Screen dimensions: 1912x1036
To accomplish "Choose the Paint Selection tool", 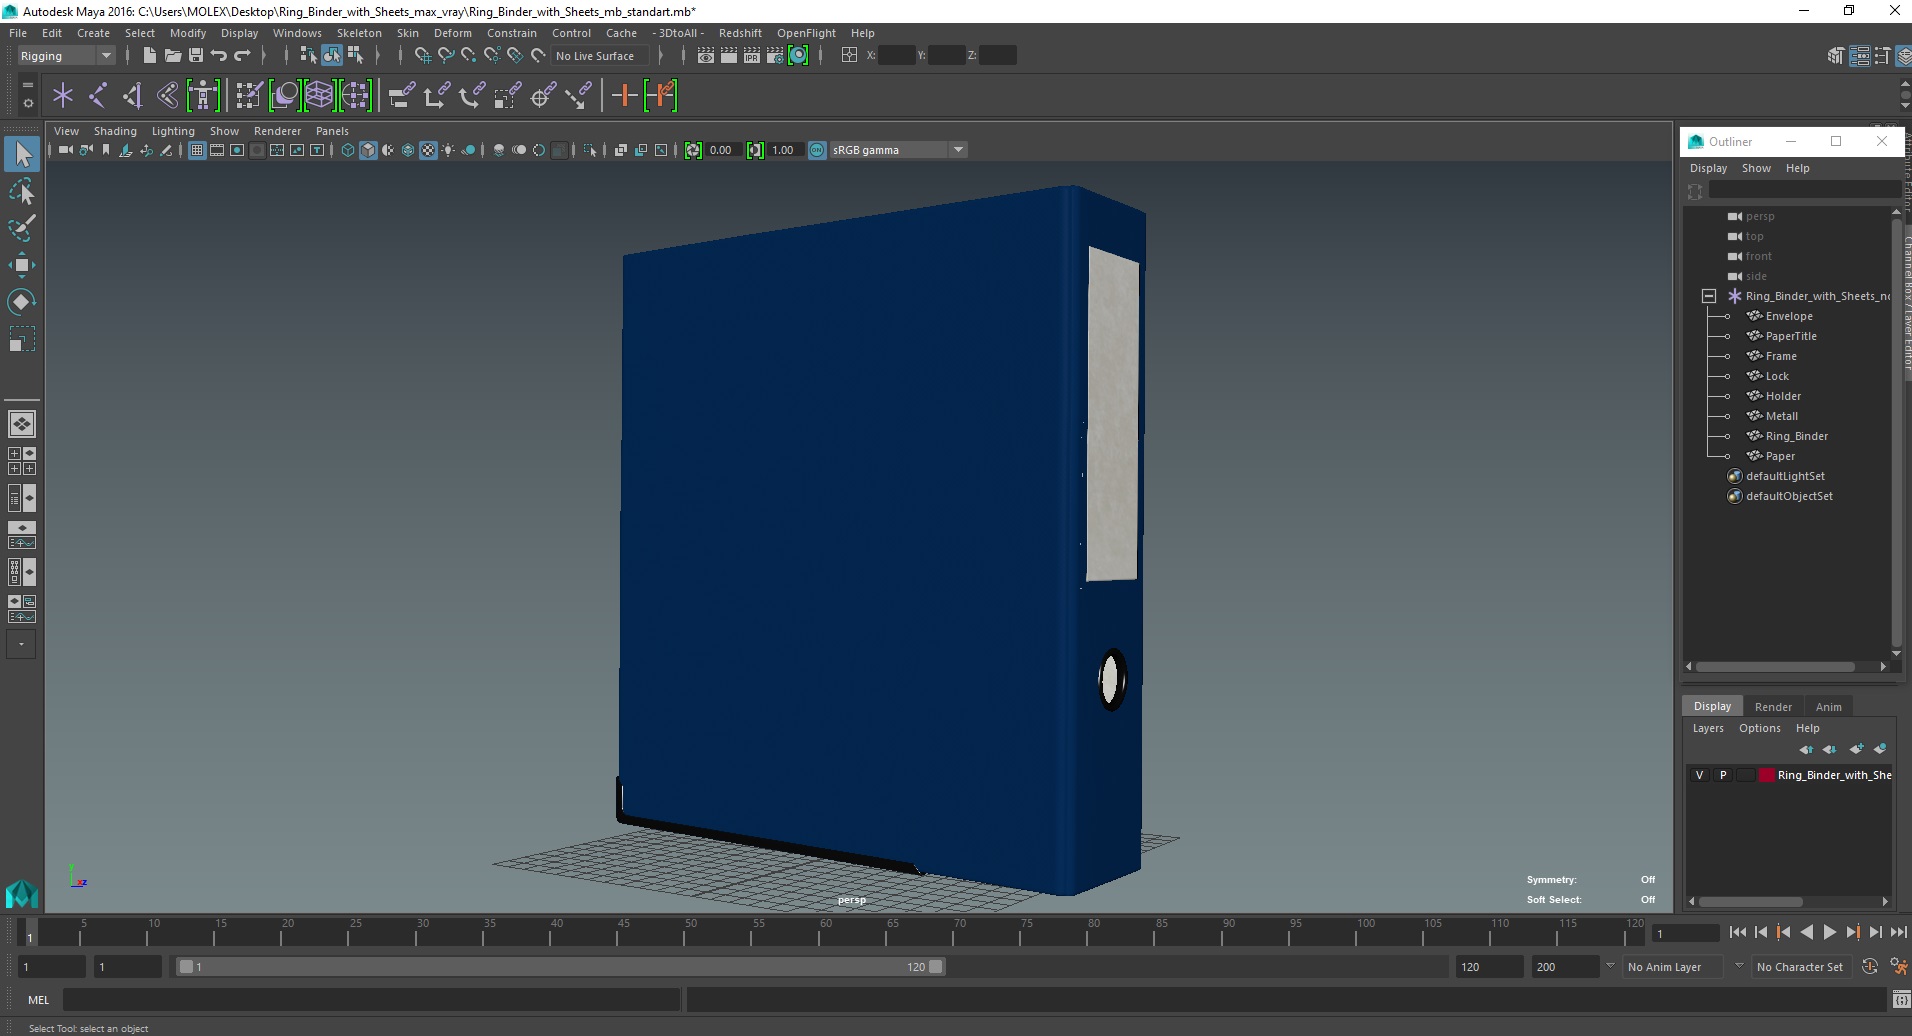I will click(x=22, y=228).
